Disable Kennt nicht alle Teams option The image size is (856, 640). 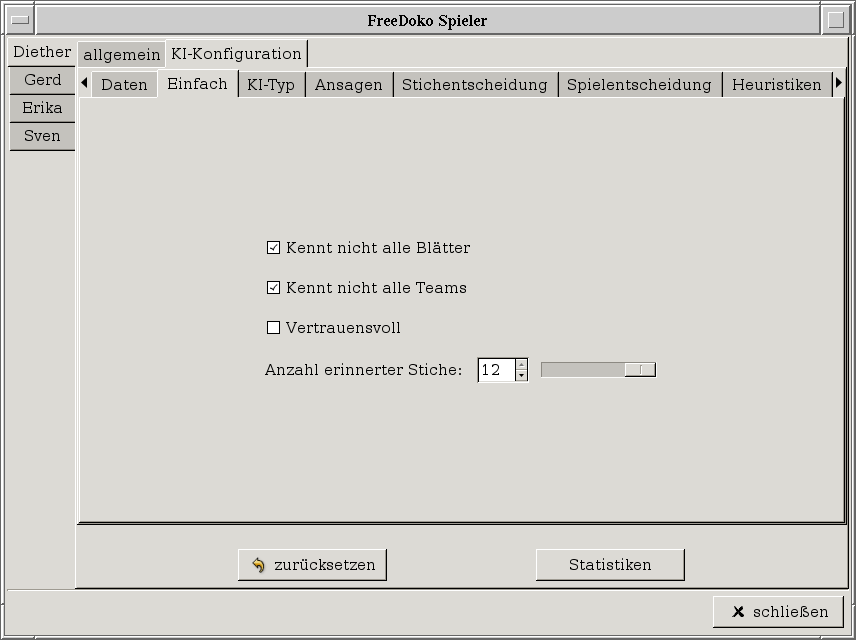[x=273, y=288]
